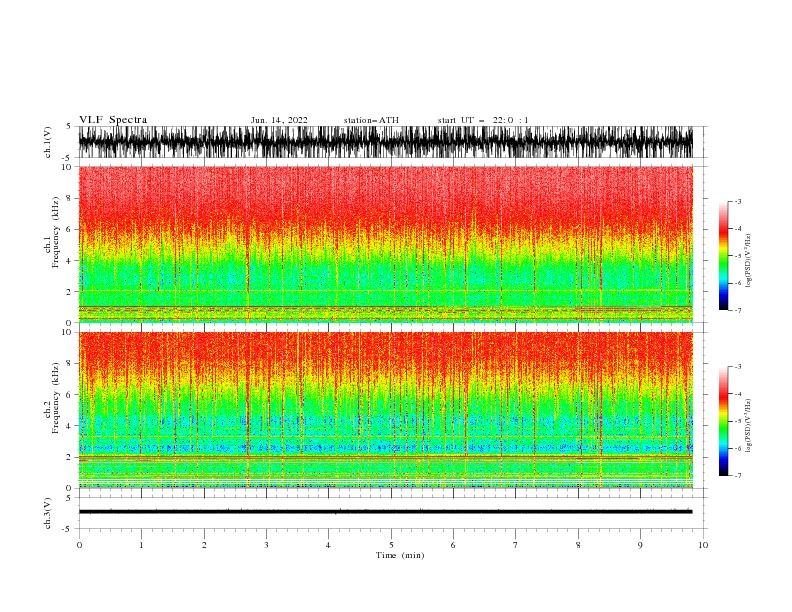
Task: Click the "4" frequency tick on ch.1 spectrogram
Action: (70, 261)
